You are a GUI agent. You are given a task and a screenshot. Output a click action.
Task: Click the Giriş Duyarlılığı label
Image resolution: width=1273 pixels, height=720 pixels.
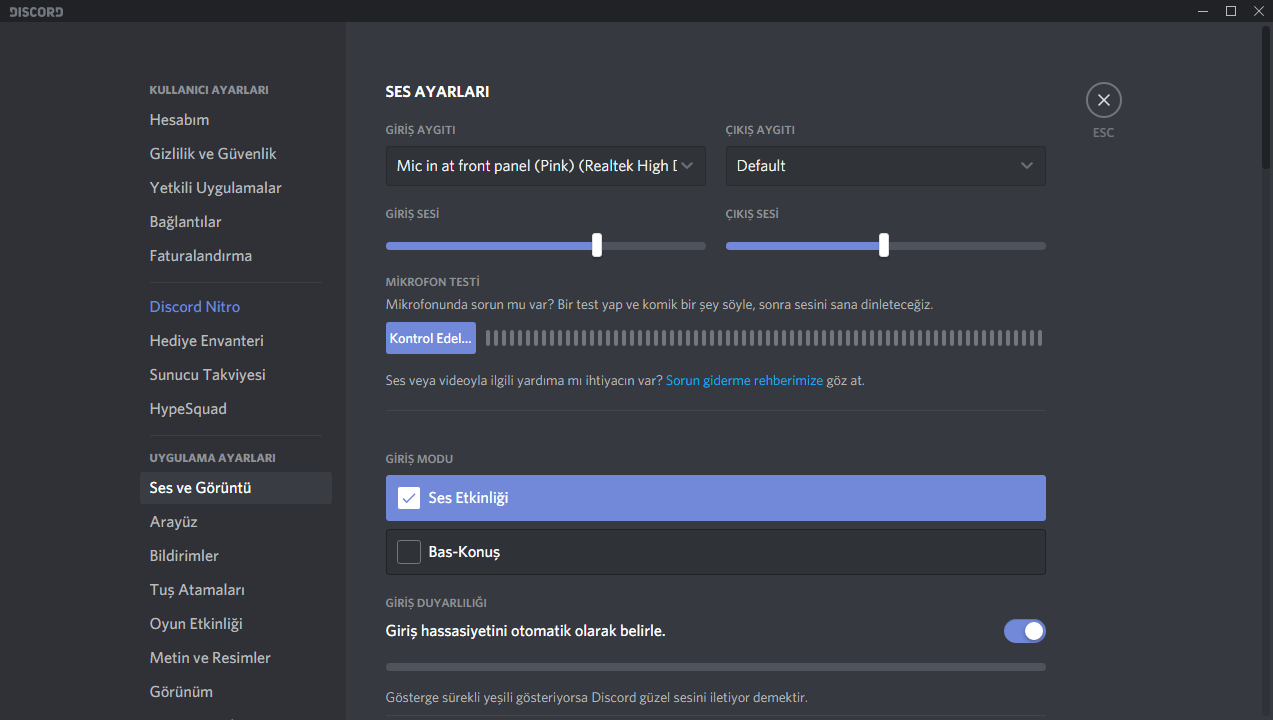[436, 603]
